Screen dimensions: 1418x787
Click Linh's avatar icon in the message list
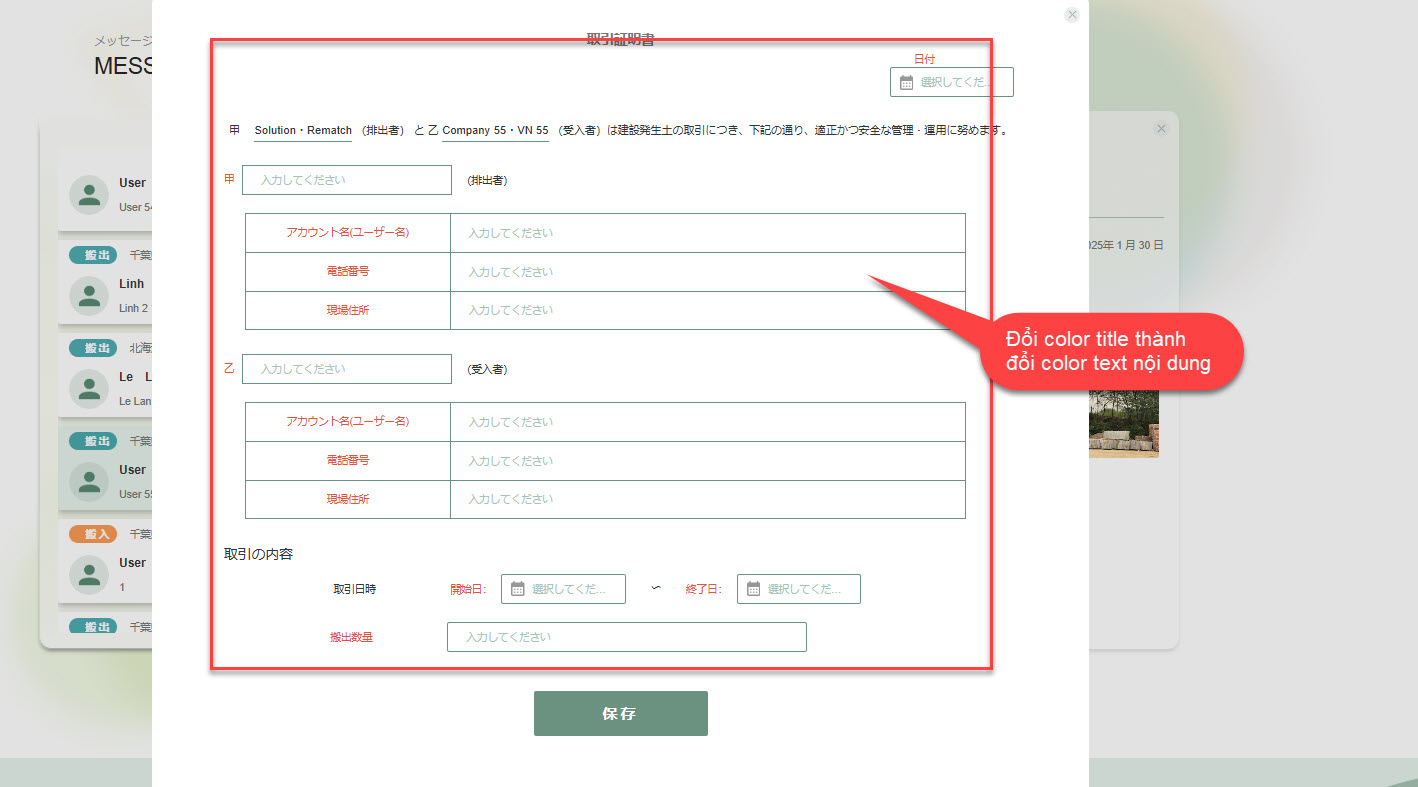pyautogui.click(x=90, y=295)
